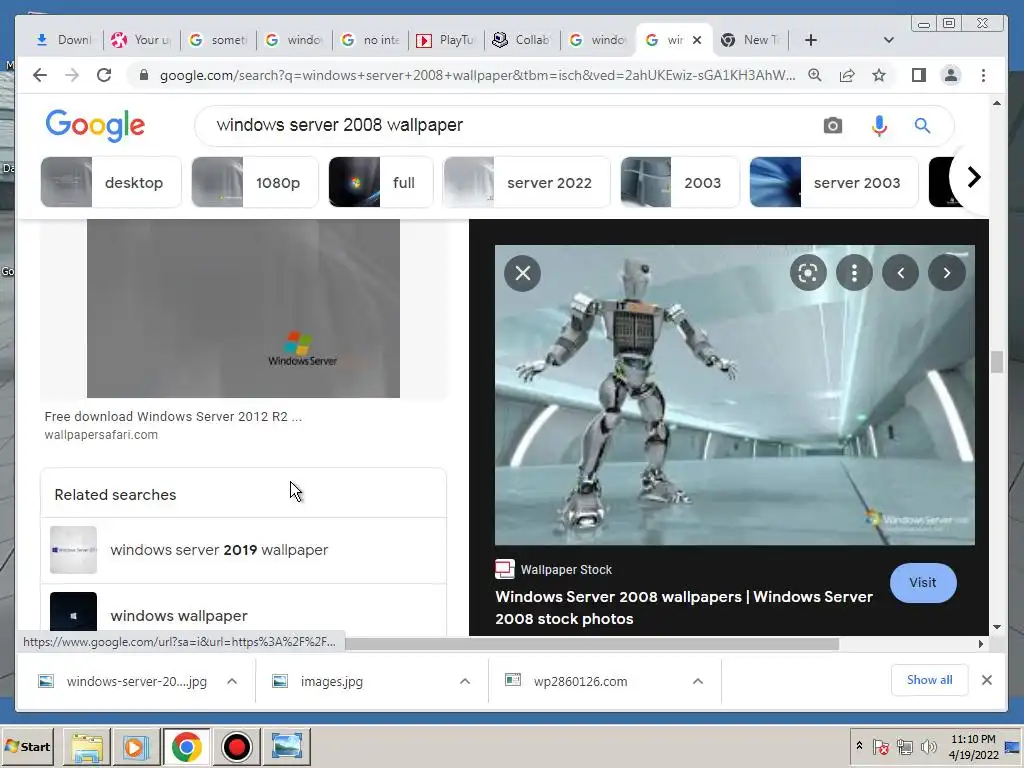Click the robot wallpaper preview image
This screenshot has height=768, width=1024.
pyautogui.click(x=735, y=395)
